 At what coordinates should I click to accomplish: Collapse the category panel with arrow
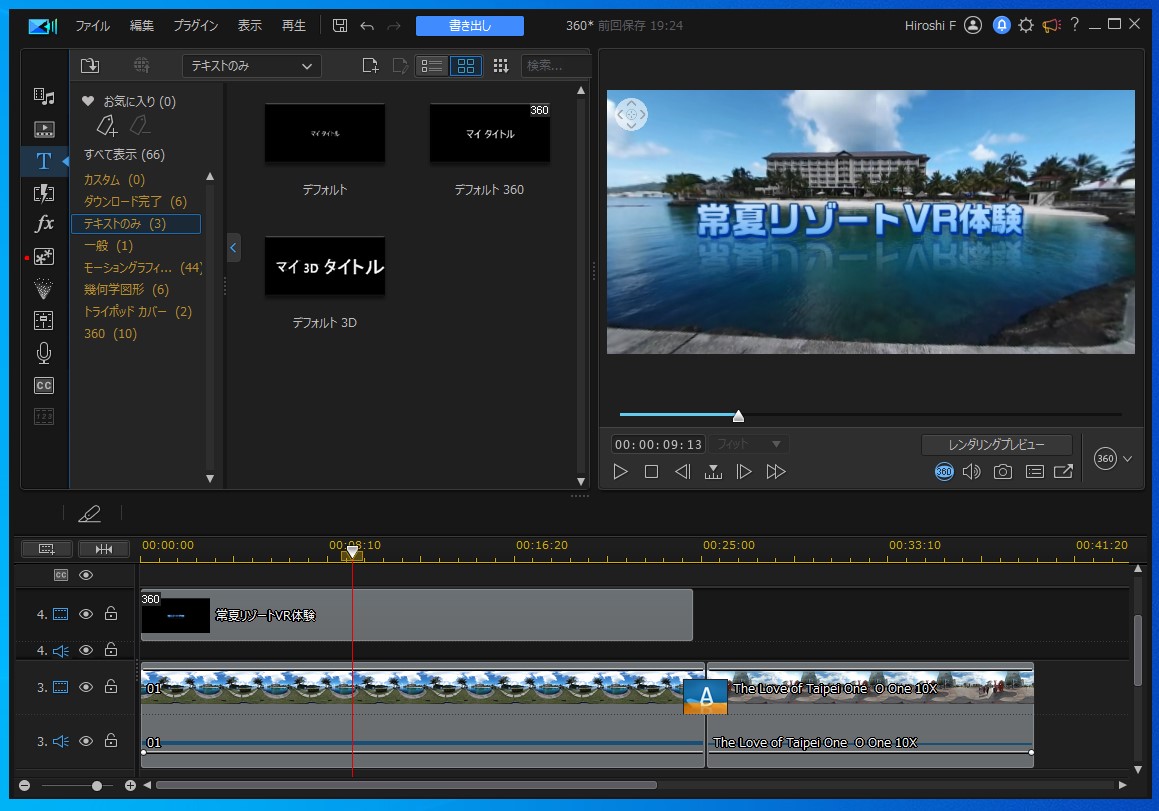(233, 246)
